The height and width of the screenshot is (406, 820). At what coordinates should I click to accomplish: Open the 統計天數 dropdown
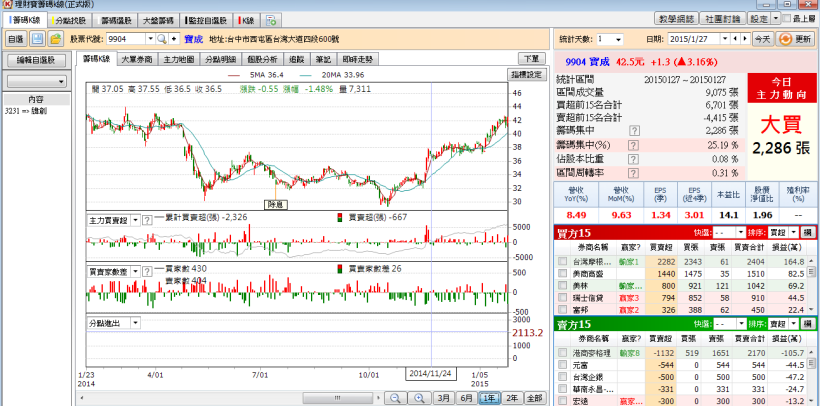click(x=619, y=39)
